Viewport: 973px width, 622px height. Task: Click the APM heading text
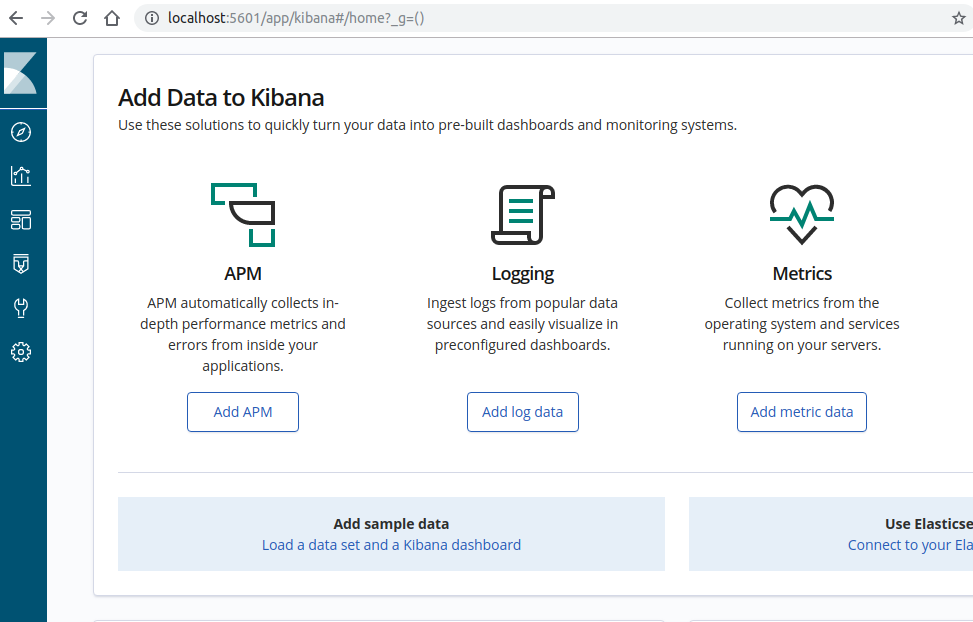pos(243,274)
